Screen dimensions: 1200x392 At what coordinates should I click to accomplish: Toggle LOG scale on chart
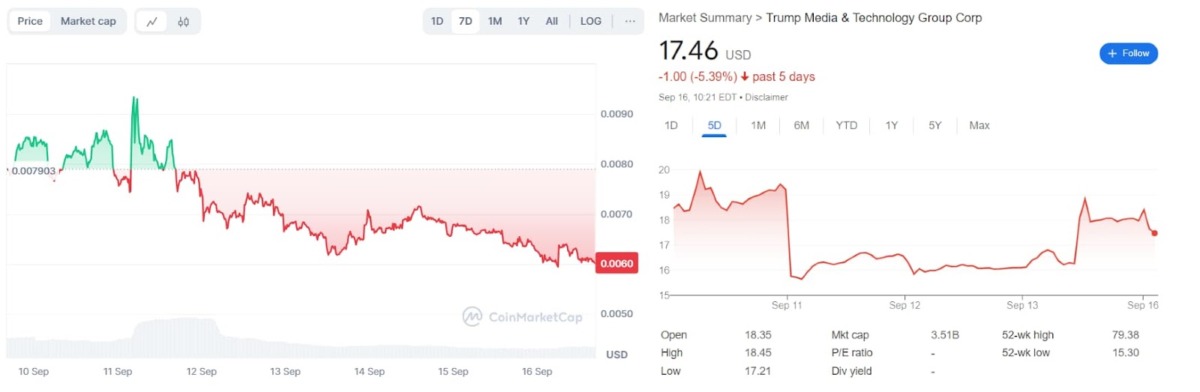click(x=591, y=21)
